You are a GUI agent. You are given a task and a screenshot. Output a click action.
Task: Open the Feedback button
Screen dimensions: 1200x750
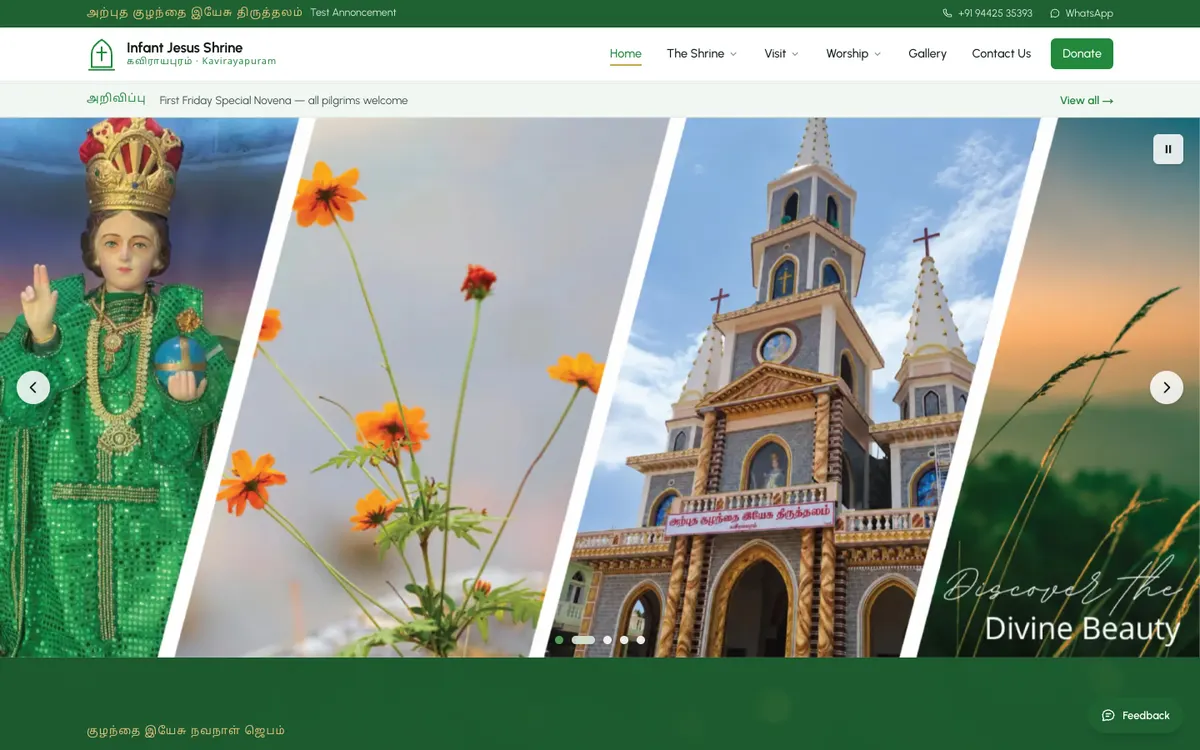[1136, 715]
